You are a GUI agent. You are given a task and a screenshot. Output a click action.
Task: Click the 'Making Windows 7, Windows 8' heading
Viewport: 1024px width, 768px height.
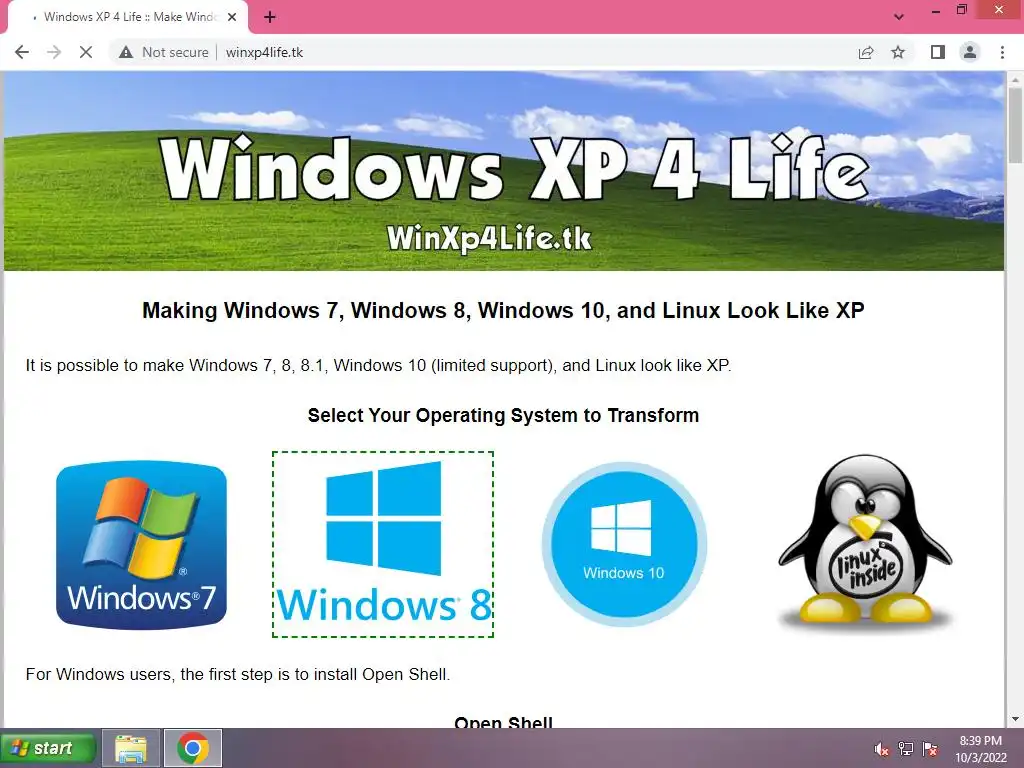click(504, 310)
